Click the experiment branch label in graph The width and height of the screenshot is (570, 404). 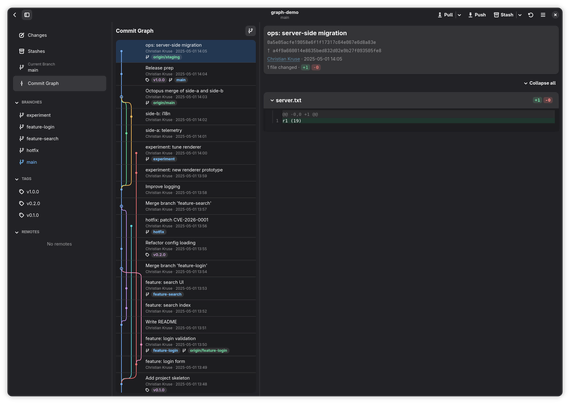(x=164, y=159)
